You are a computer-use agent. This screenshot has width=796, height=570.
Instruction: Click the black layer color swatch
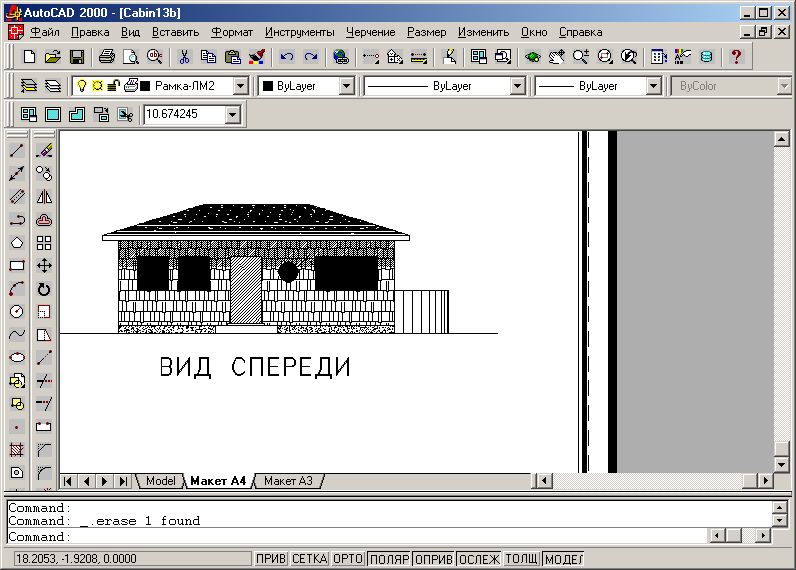(x=145, y=86)
